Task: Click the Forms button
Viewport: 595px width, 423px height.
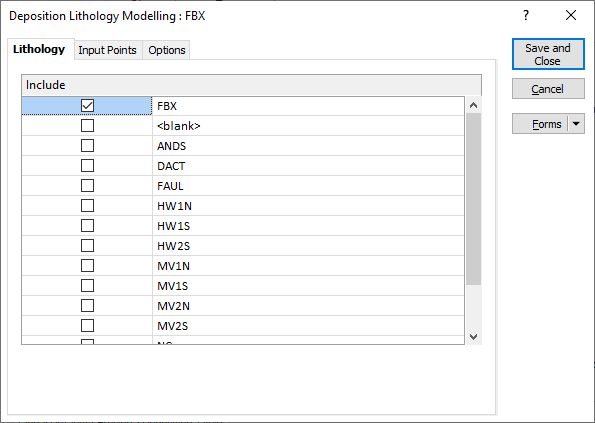Action: pos(540,124)
